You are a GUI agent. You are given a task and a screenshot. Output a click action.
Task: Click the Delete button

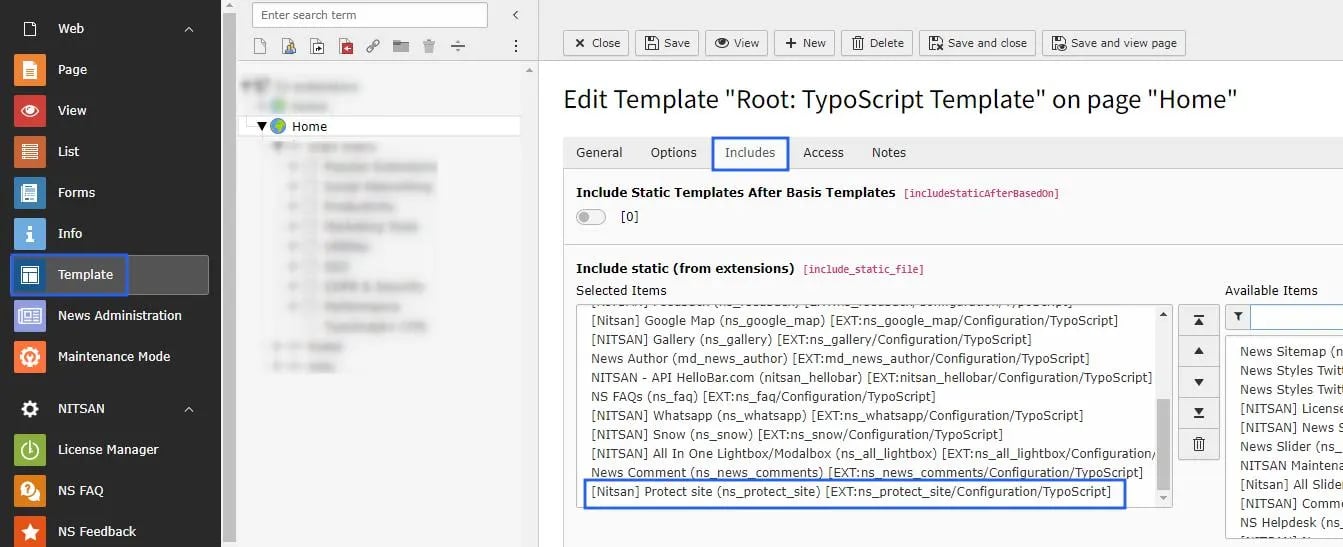(x=877, y=43)
